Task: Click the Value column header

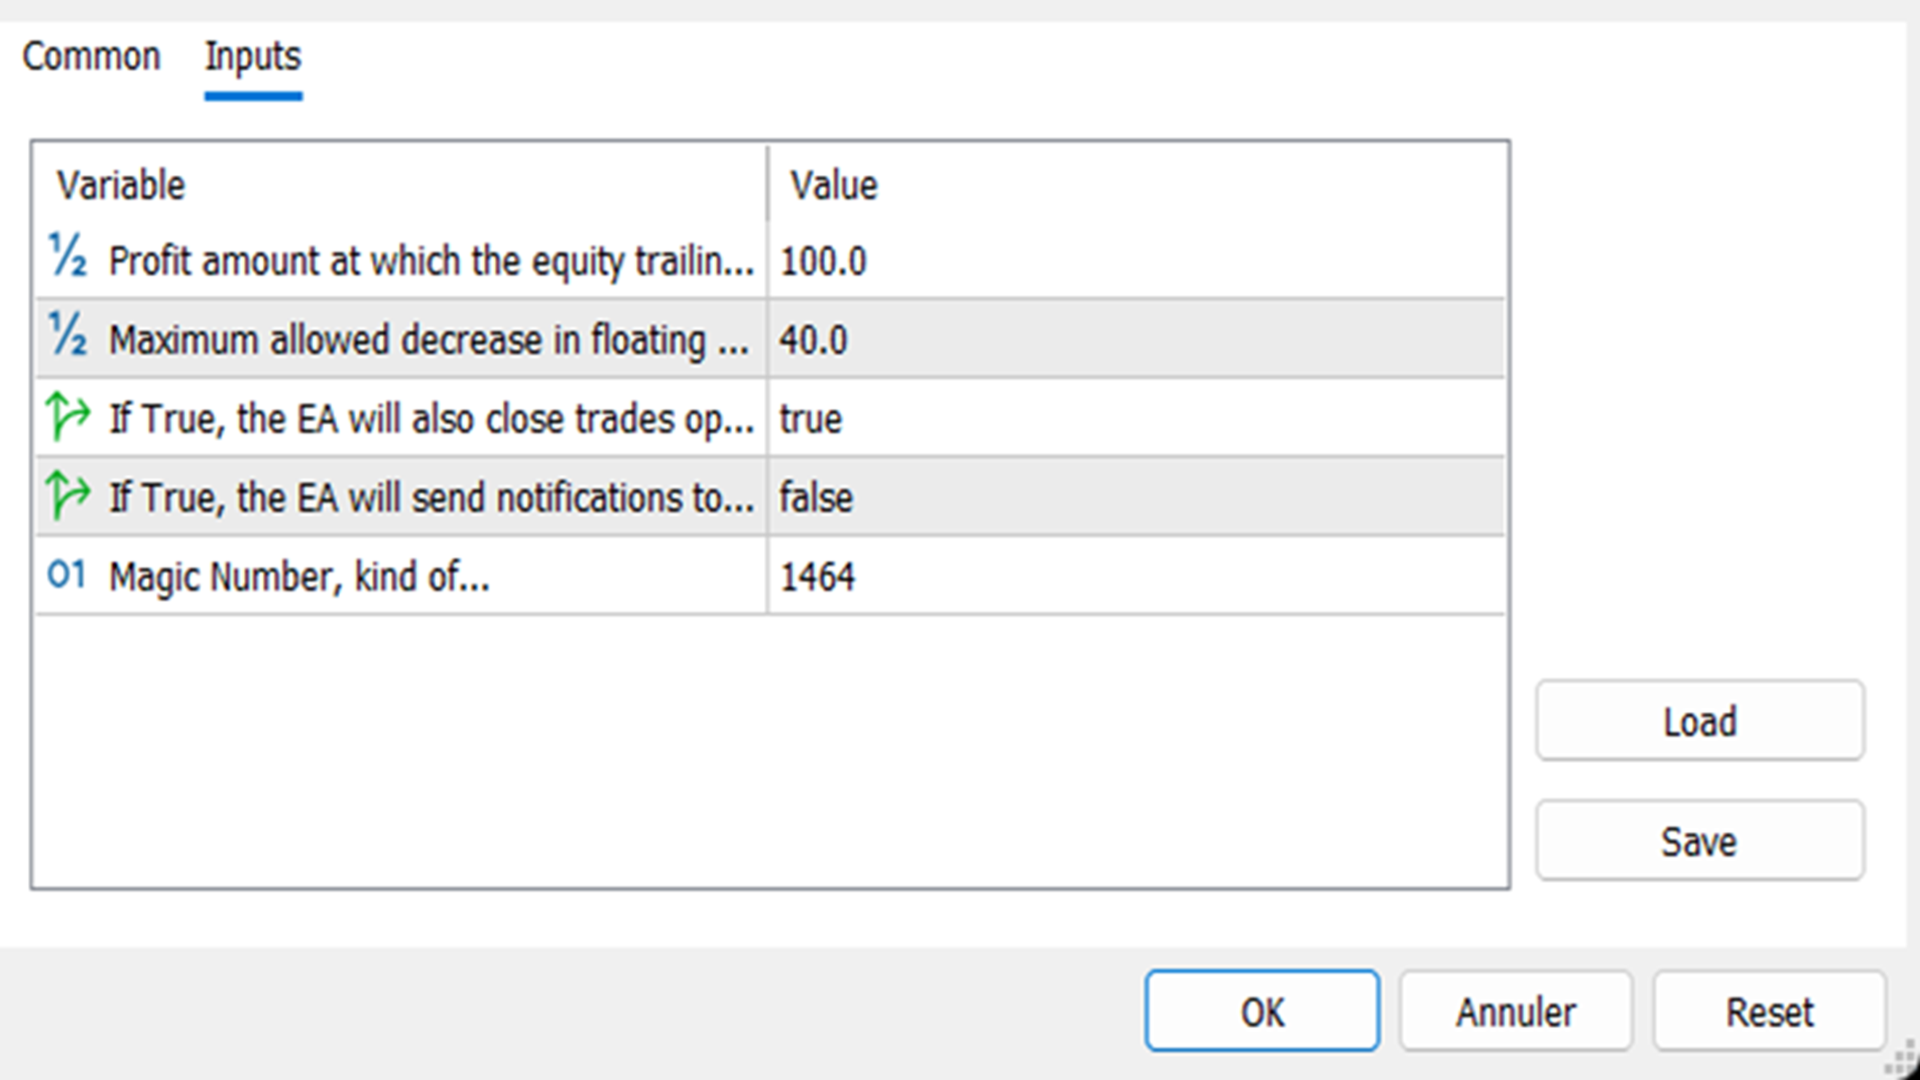Action: (x=833, y=186)
